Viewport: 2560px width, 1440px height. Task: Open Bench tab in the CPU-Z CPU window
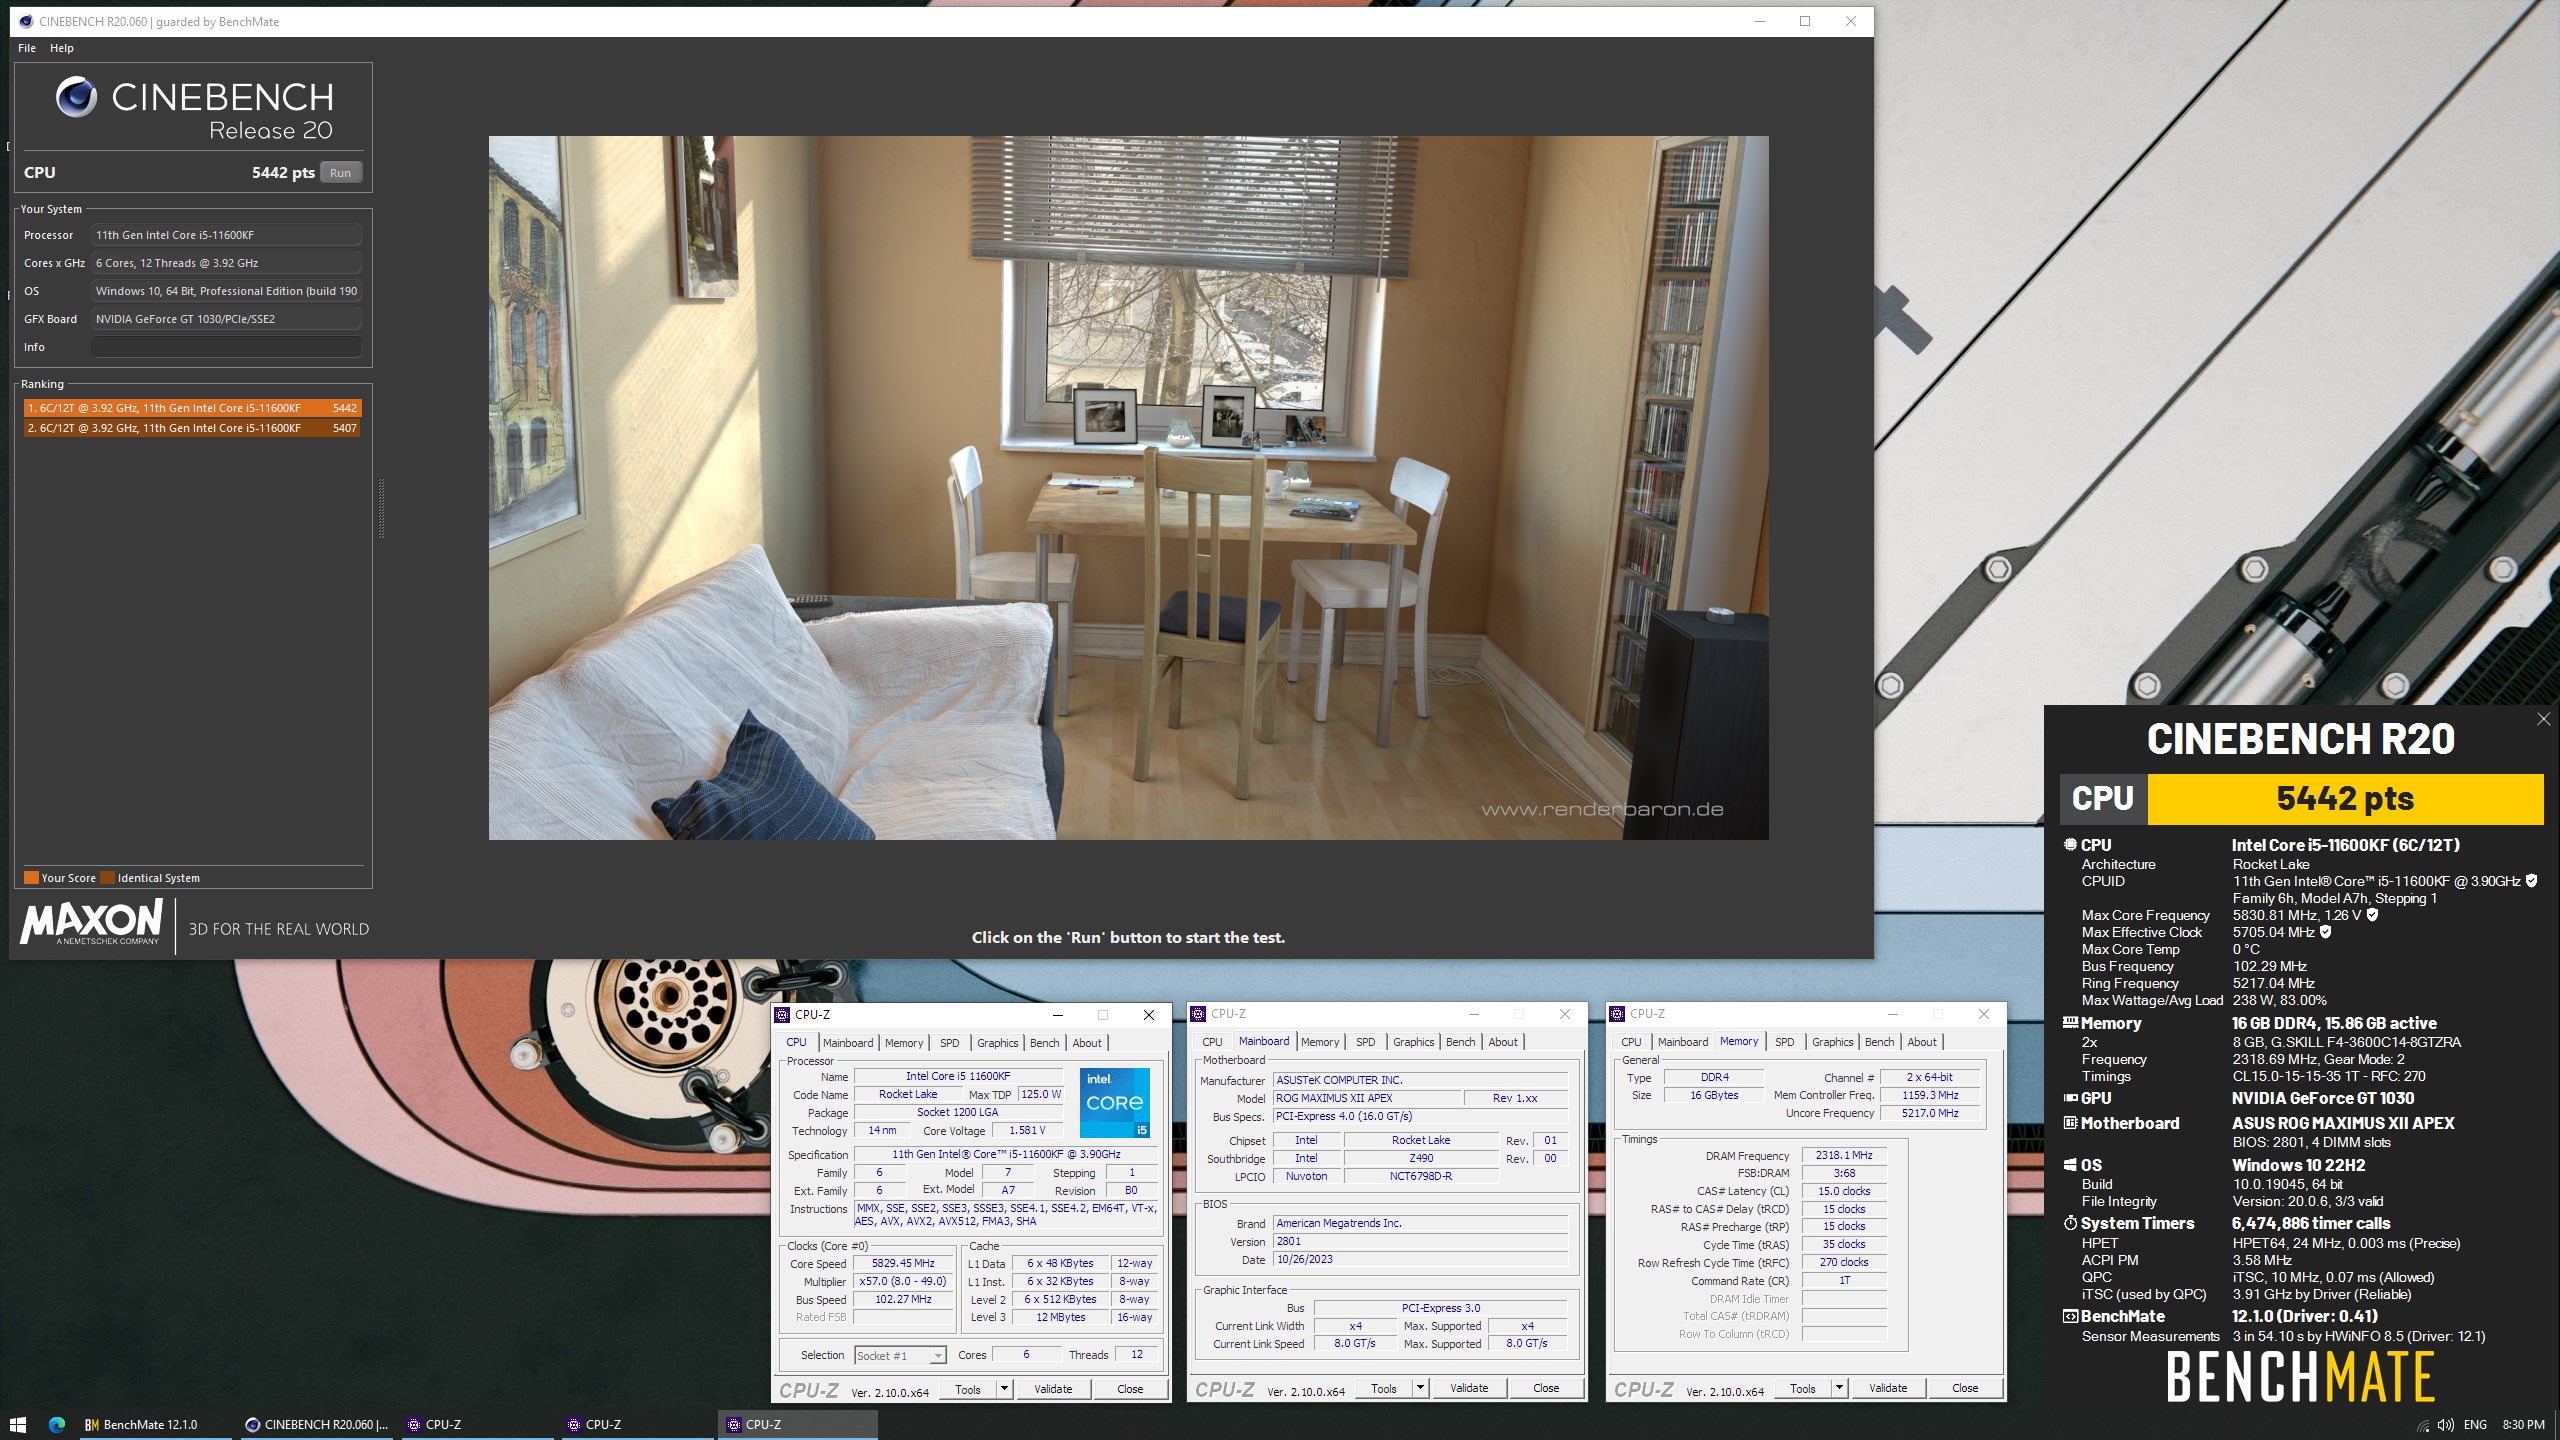tap(1044, 1042)
